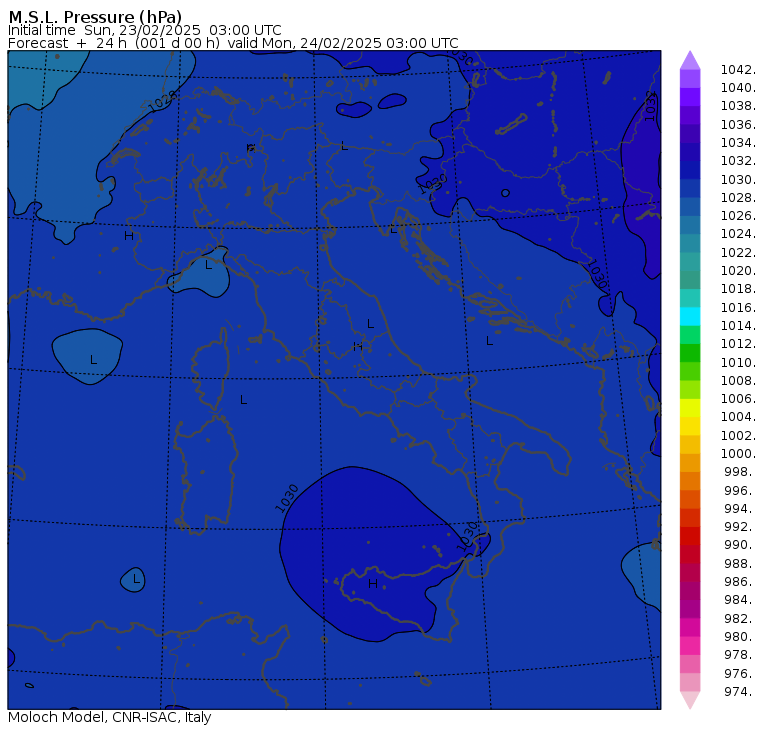Click the "1004." legend label

pyautogui.click(x=738, y=417)
